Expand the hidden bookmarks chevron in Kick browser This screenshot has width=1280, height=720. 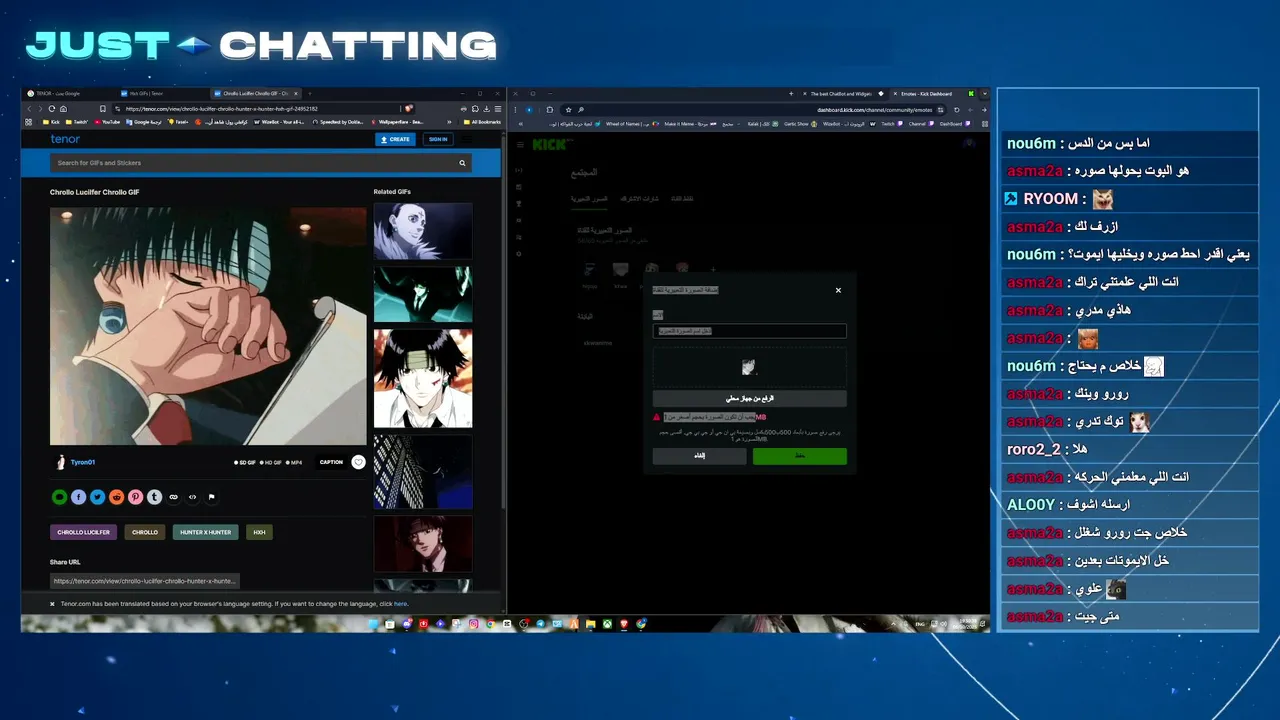point(520,124)
